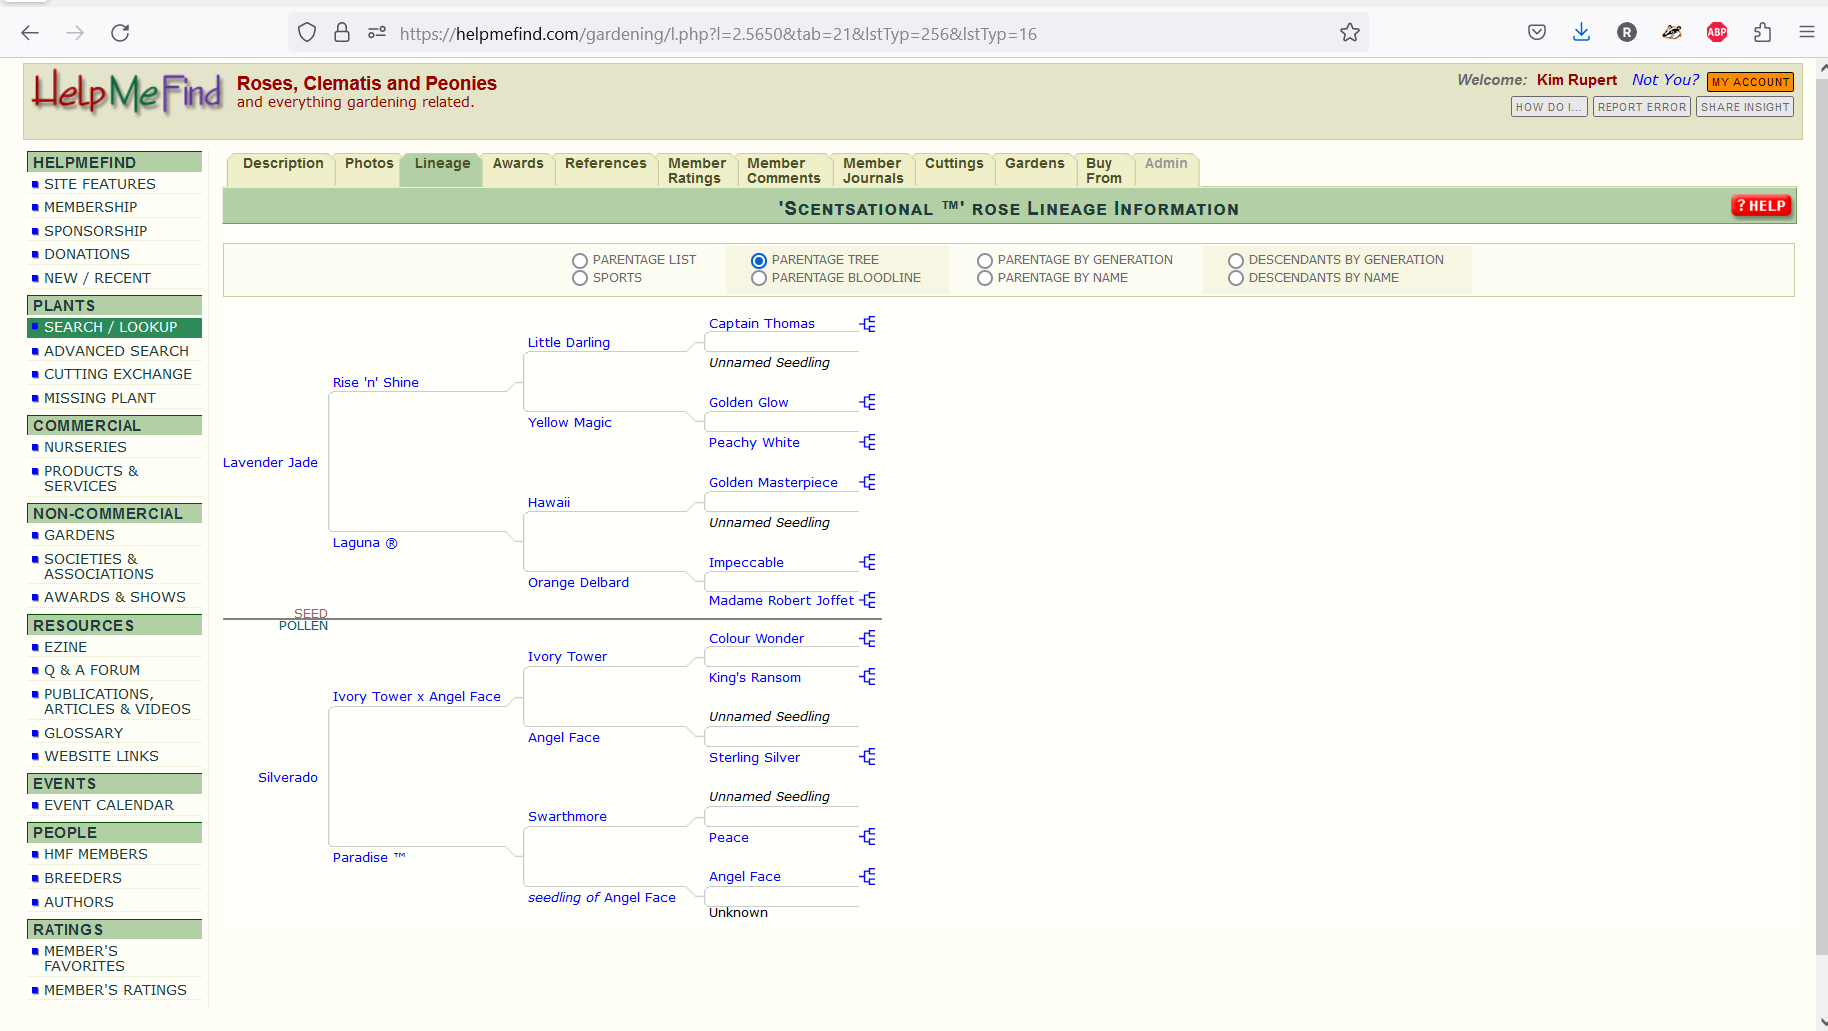Click the Report Error button
1828x1031 pixels.
click(1642, 107)
